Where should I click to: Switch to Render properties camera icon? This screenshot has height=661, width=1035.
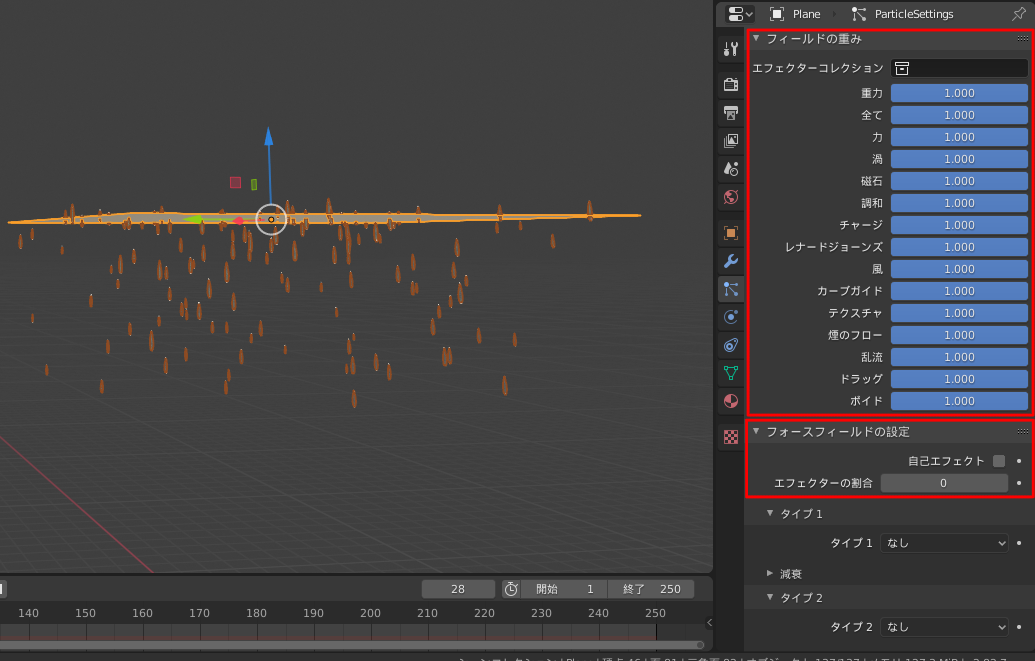click(x=730, y=84)
